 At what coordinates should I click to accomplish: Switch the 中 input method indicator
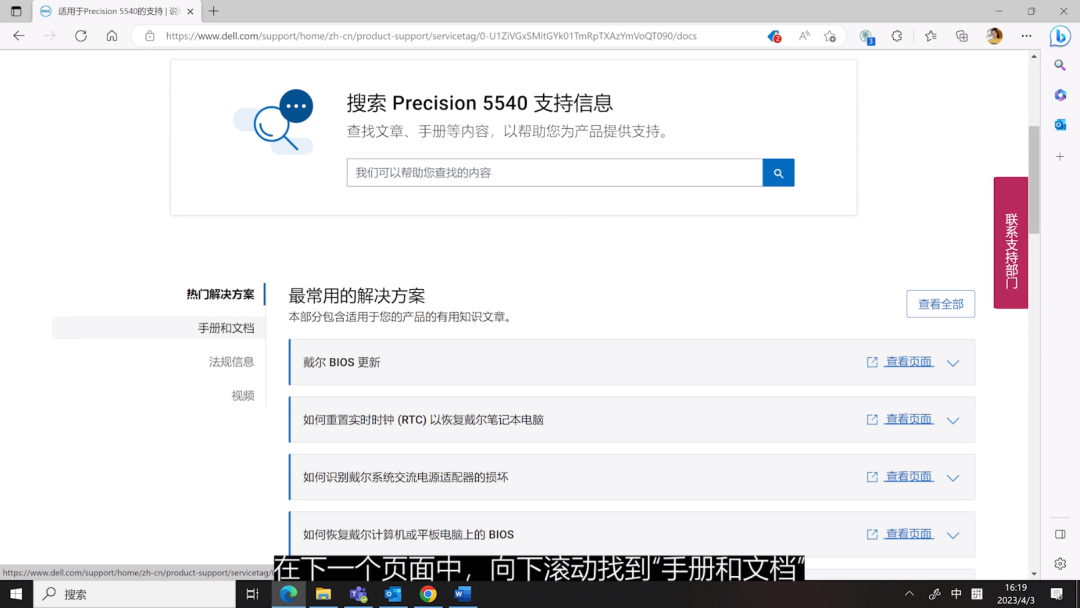tap(956, 594)
